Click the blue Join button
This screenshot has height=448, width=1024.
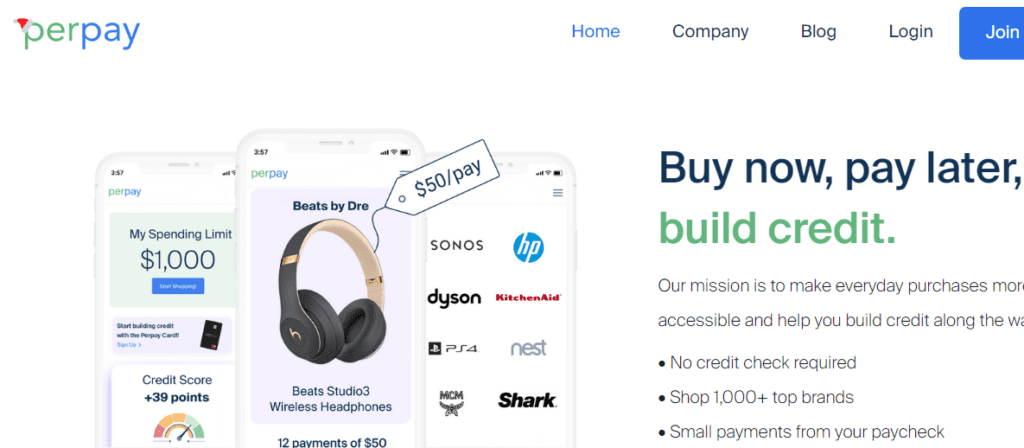point(991,33)
